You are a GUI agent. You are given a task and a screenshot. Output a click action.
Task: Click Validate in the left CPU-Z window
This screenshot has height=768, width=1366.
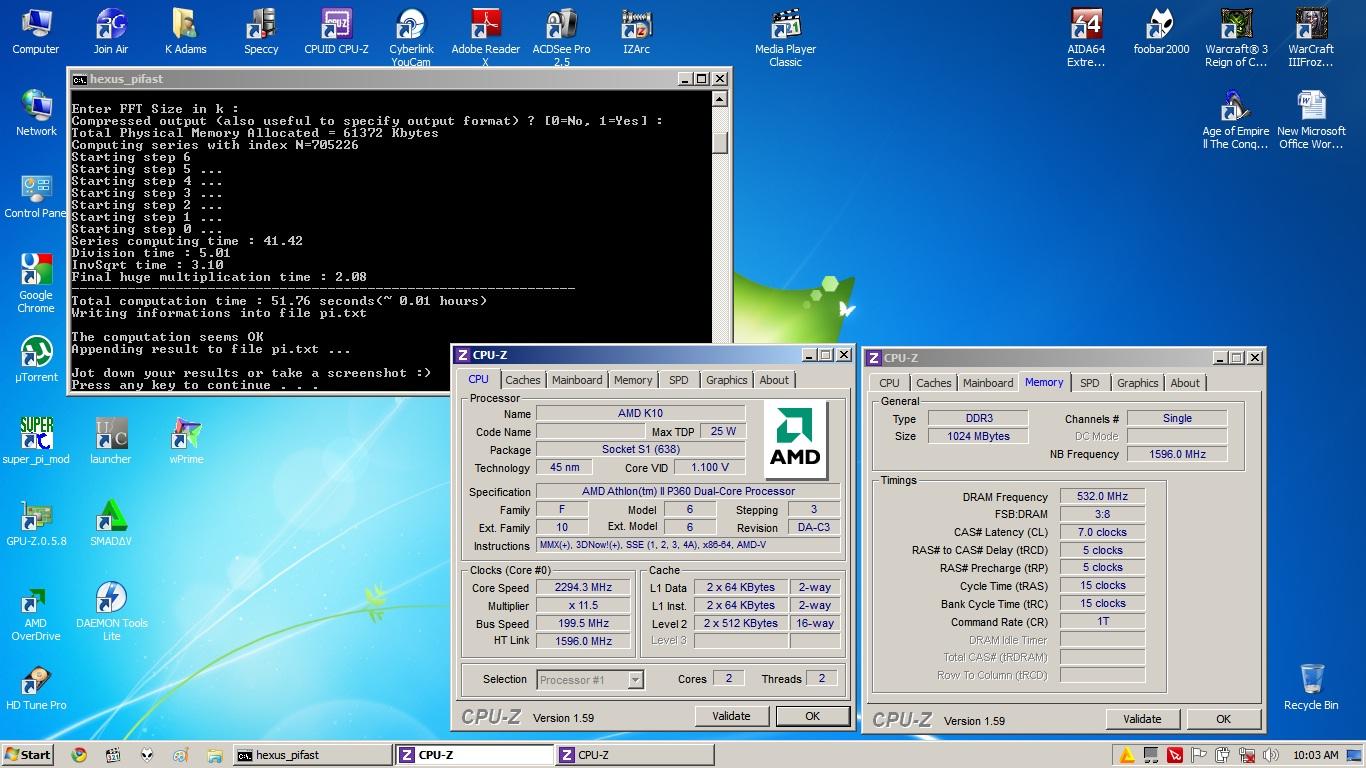pyautogui.click(x=731, y=716)
